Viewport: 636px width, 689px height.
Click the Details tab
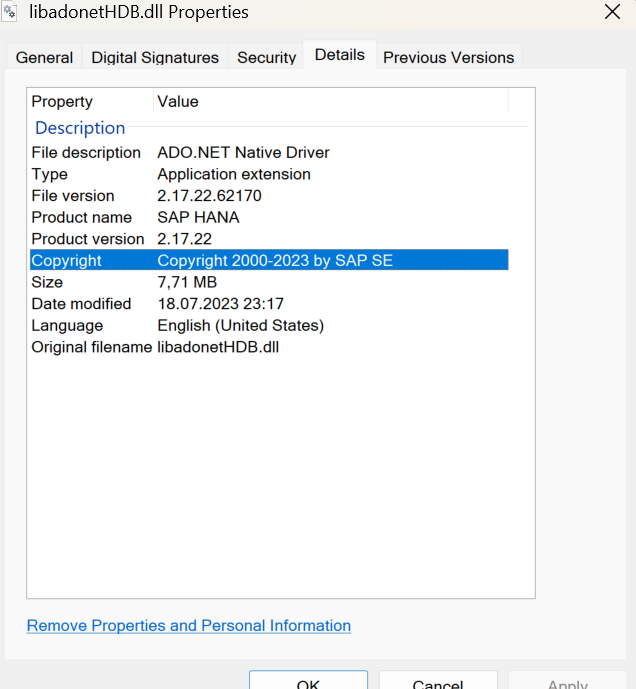click(x=340, y=55)
